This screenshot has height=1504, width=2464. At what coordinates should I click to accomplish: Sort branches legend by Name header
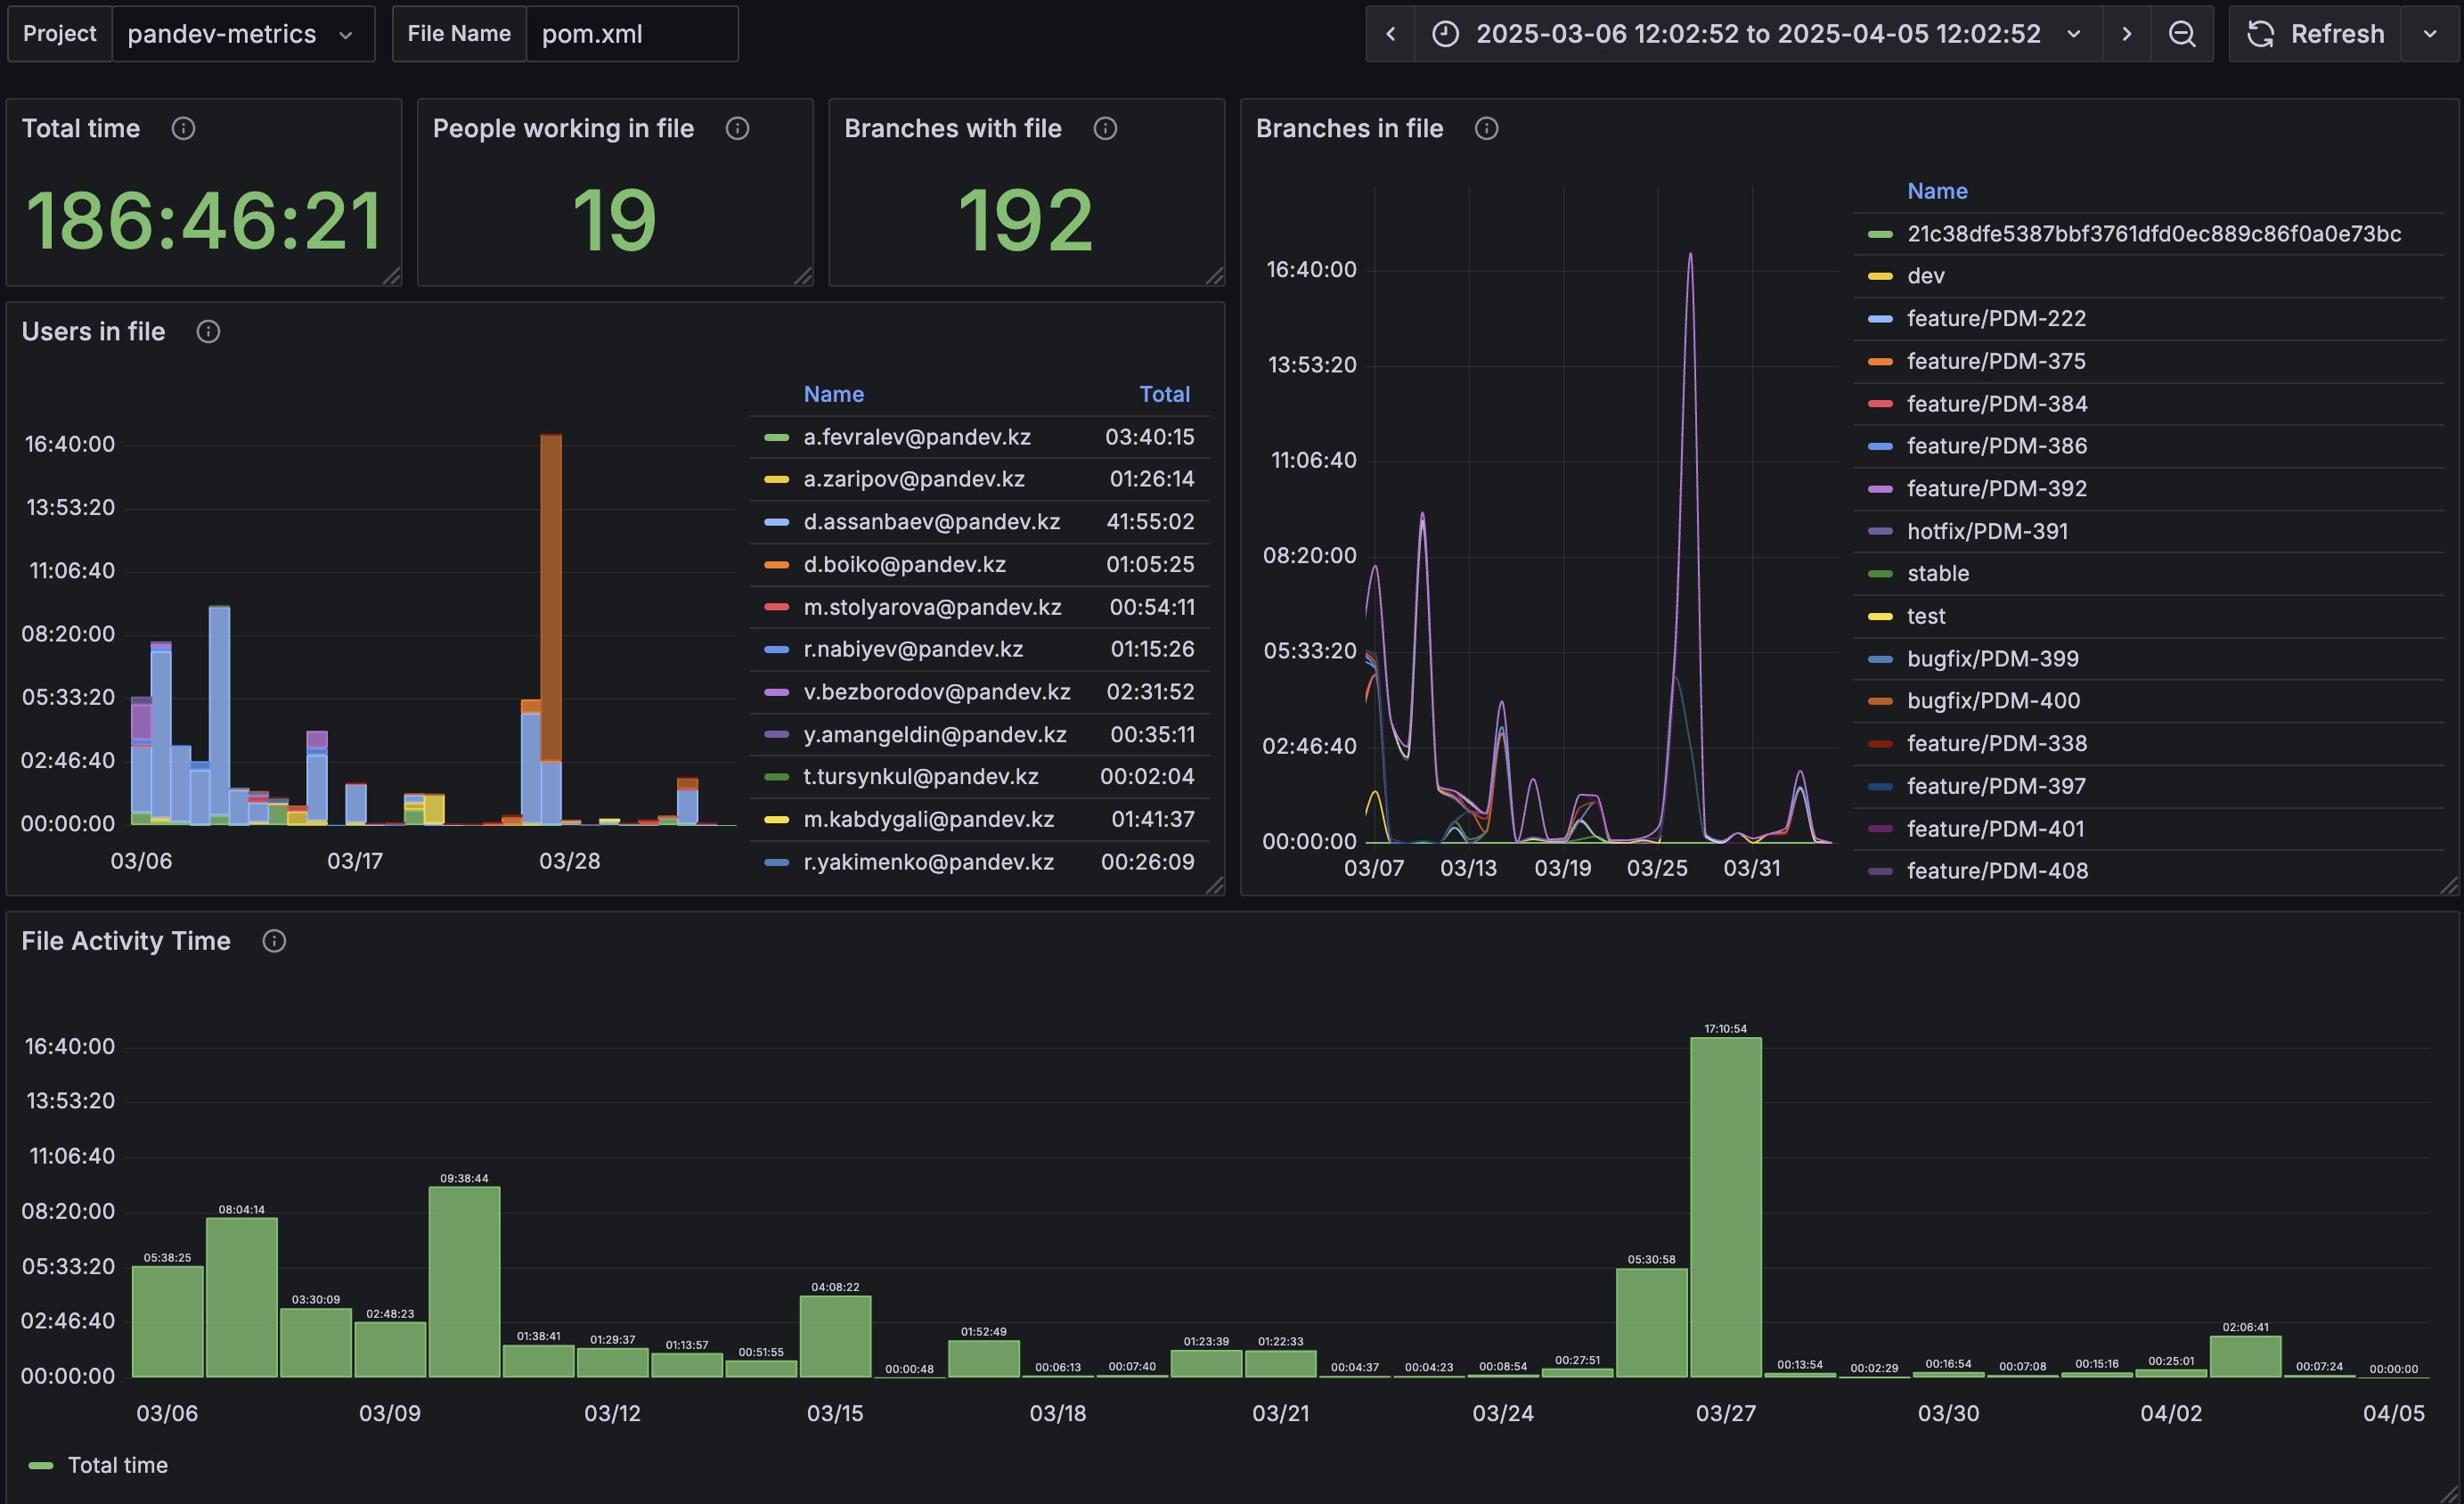click(x=1937, y=191)
